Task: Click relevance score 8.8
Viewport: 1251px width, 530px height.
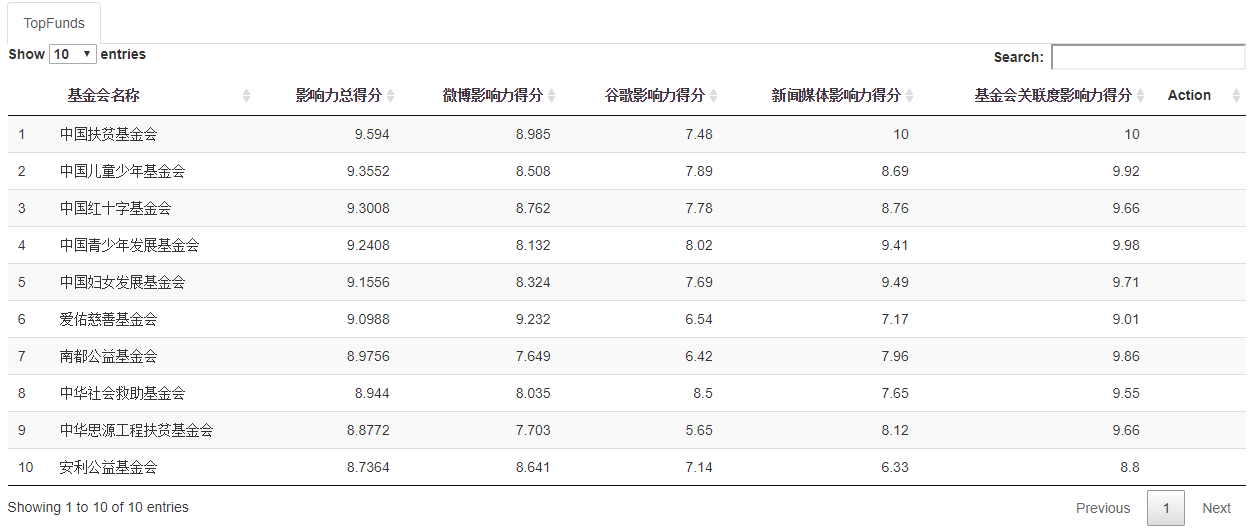Action: coord(1130,467)
